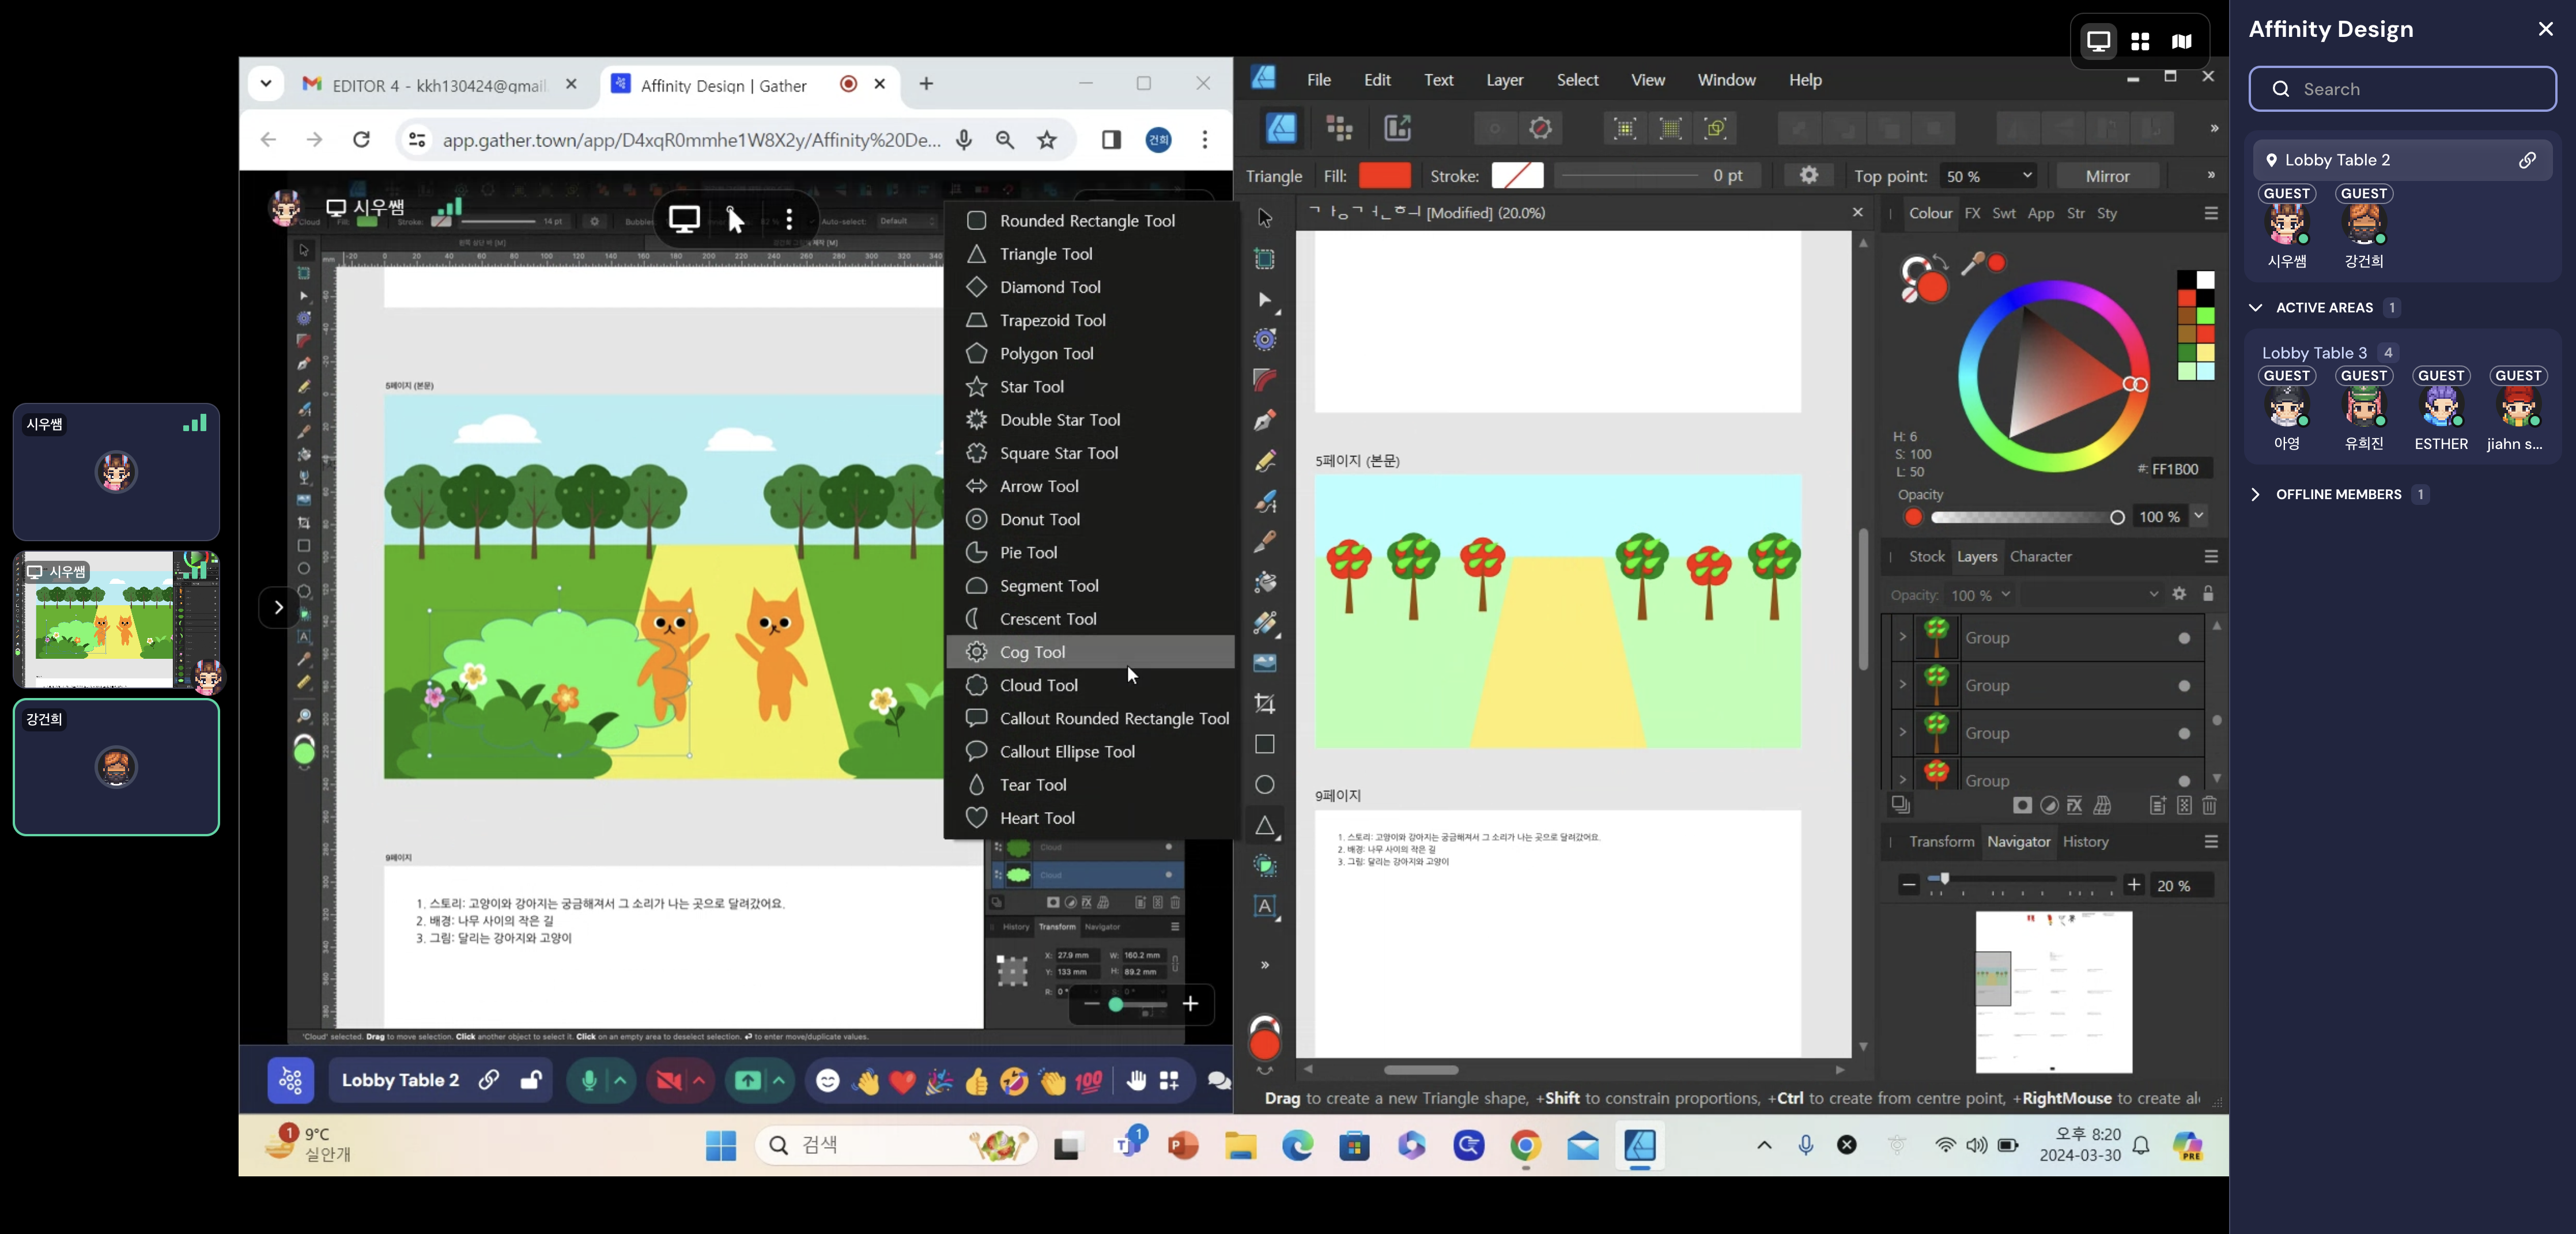Image resolution: width=2576 pixels, height=1234 pixels.
Task: Click the red Fill colour swatch
Action: [x=1385, y=176]
